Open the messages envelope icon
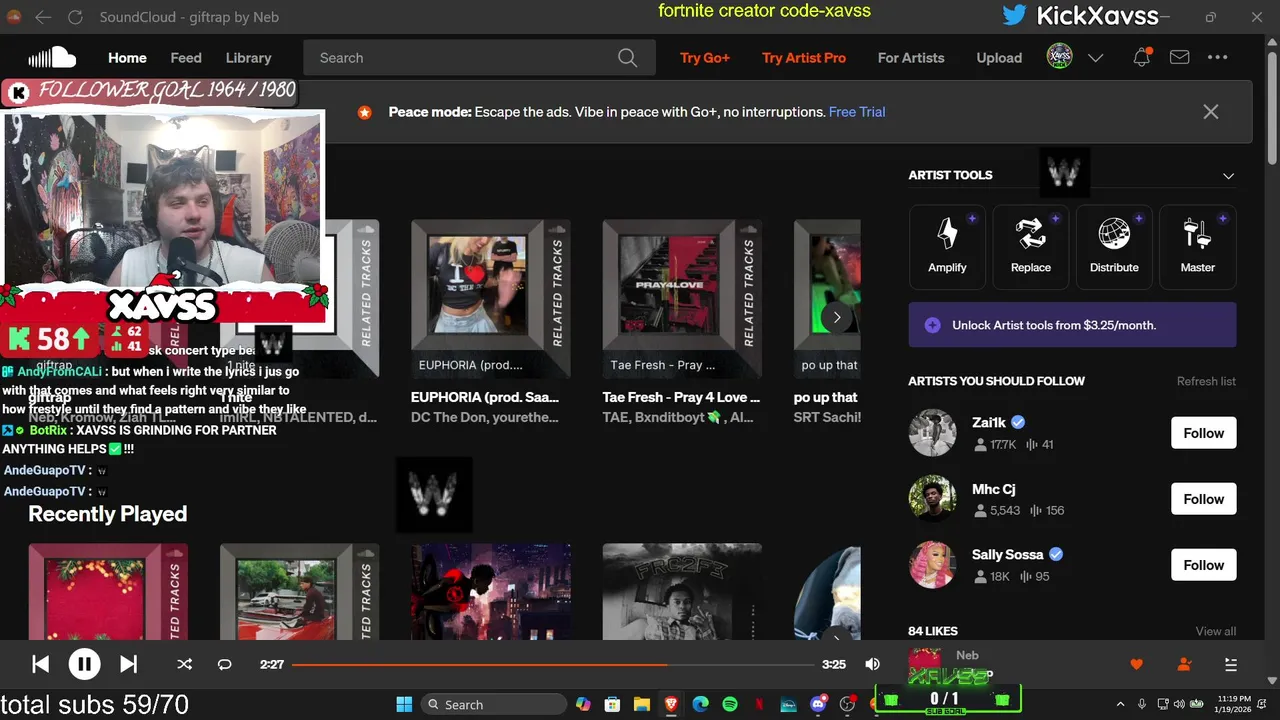 pyautogui.click(x=1179, y=57)
